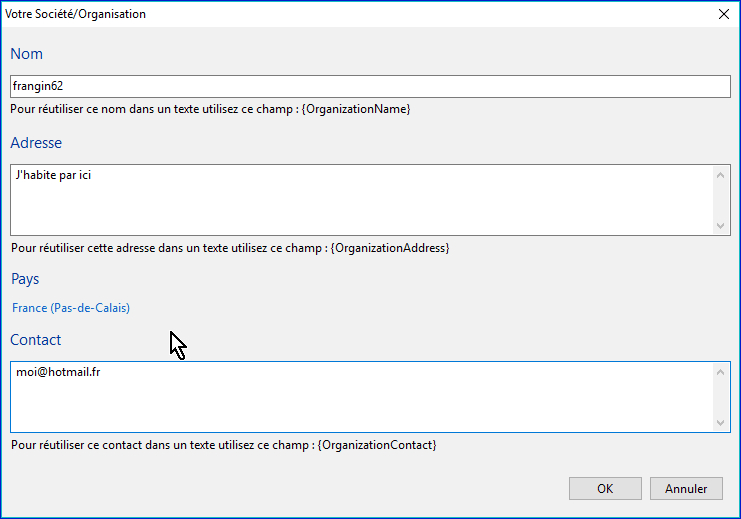The height and width of the screenshot is (519, 741).
Task: Click the Adresse scrollbar track
Action: pyautogui.click(x=722, y=200)
